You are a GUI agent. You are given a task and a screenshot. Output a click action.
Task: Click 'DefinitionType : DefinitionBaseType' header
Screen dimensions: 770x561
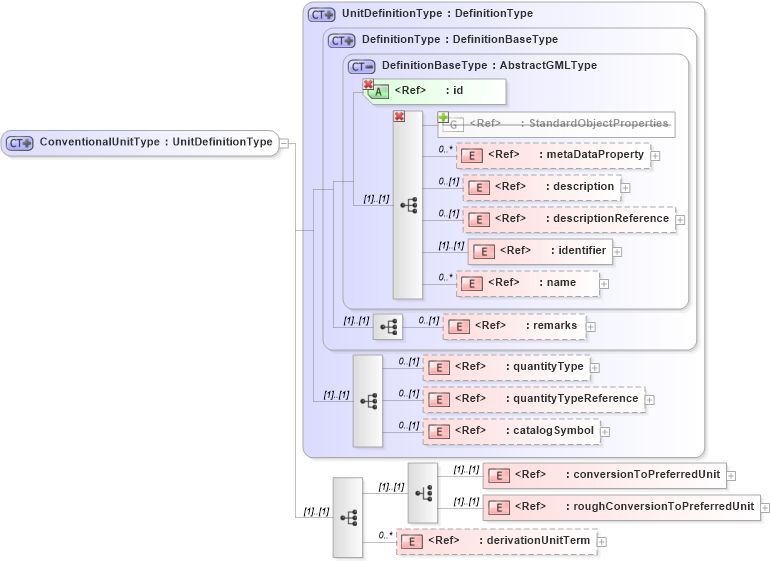point(460,39)
